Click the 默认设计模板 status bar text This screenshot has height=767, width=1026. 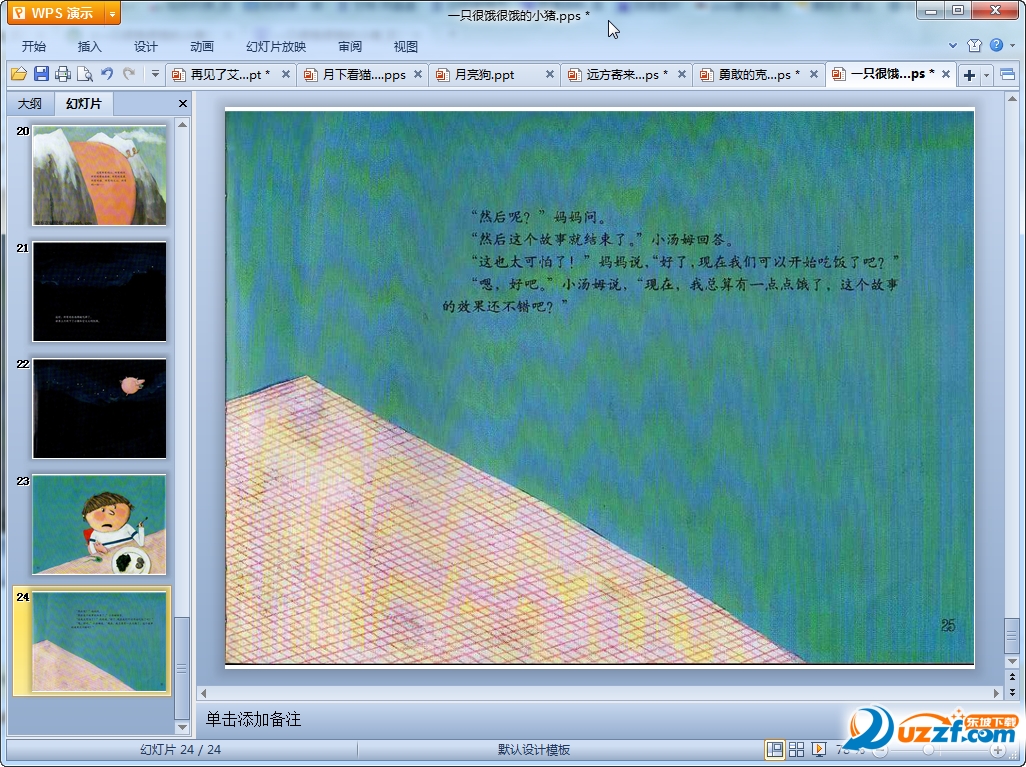[x=533, y=749]
